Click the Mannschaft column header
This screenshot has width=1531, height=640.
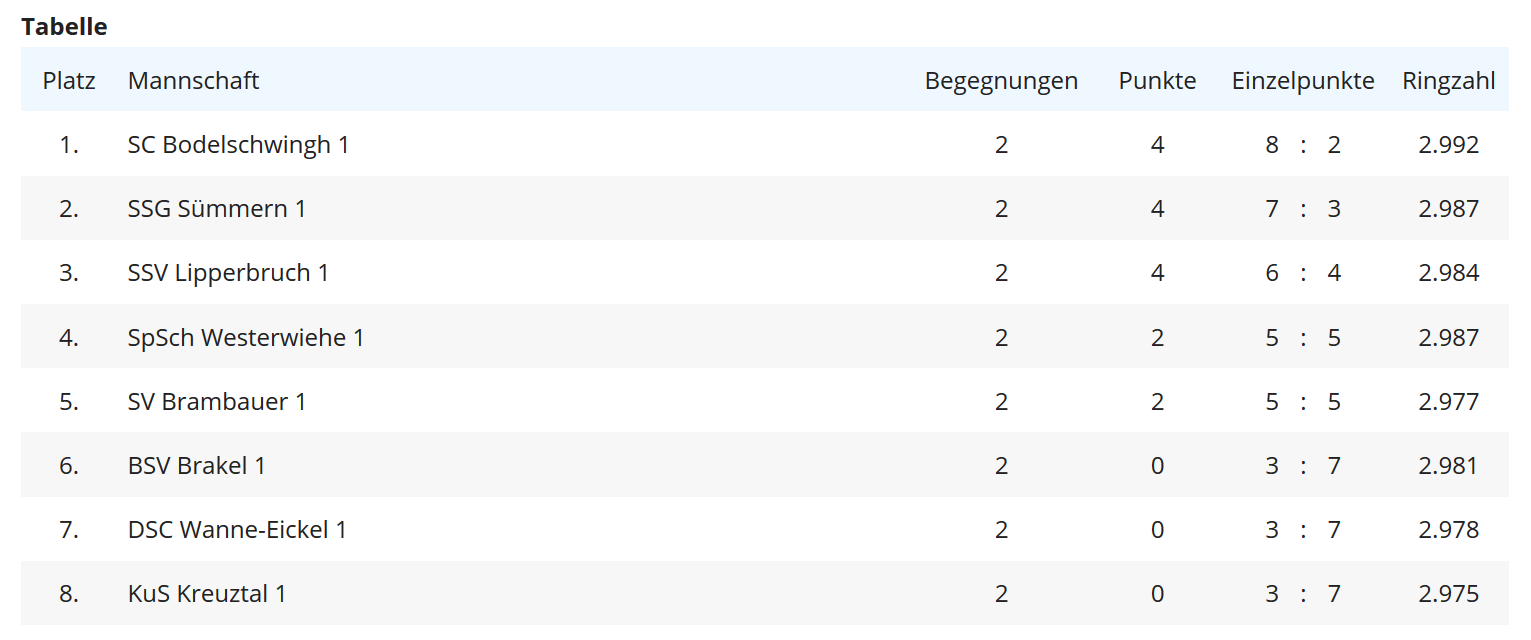[x=193, y=81]
